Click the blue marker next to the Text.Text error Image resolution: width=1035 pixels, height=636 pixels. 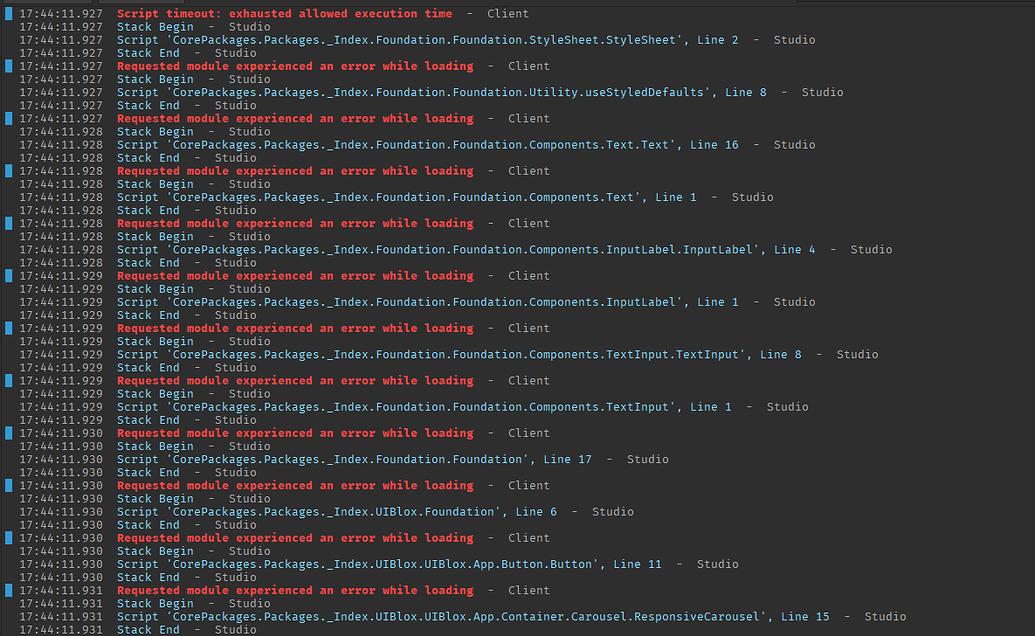(x=8, y=117)
